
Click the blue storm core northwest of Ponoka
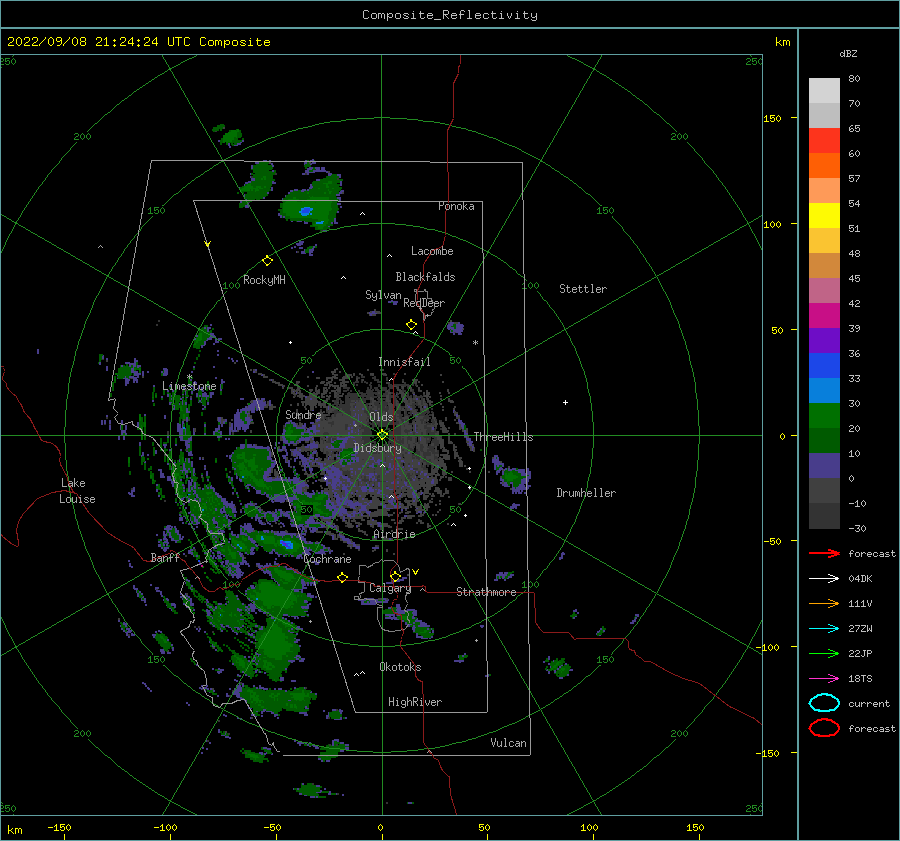point(306,211)
